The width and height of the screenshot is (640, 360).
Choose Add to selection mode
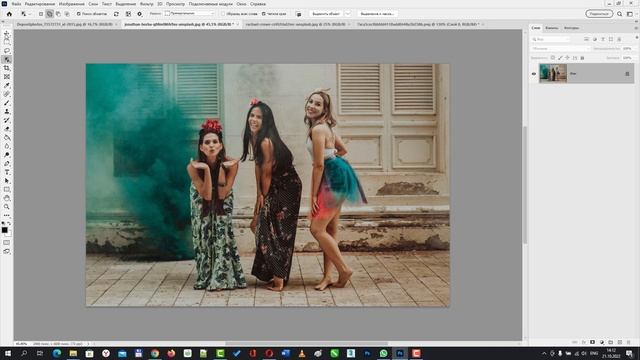(x=49, y=14)
